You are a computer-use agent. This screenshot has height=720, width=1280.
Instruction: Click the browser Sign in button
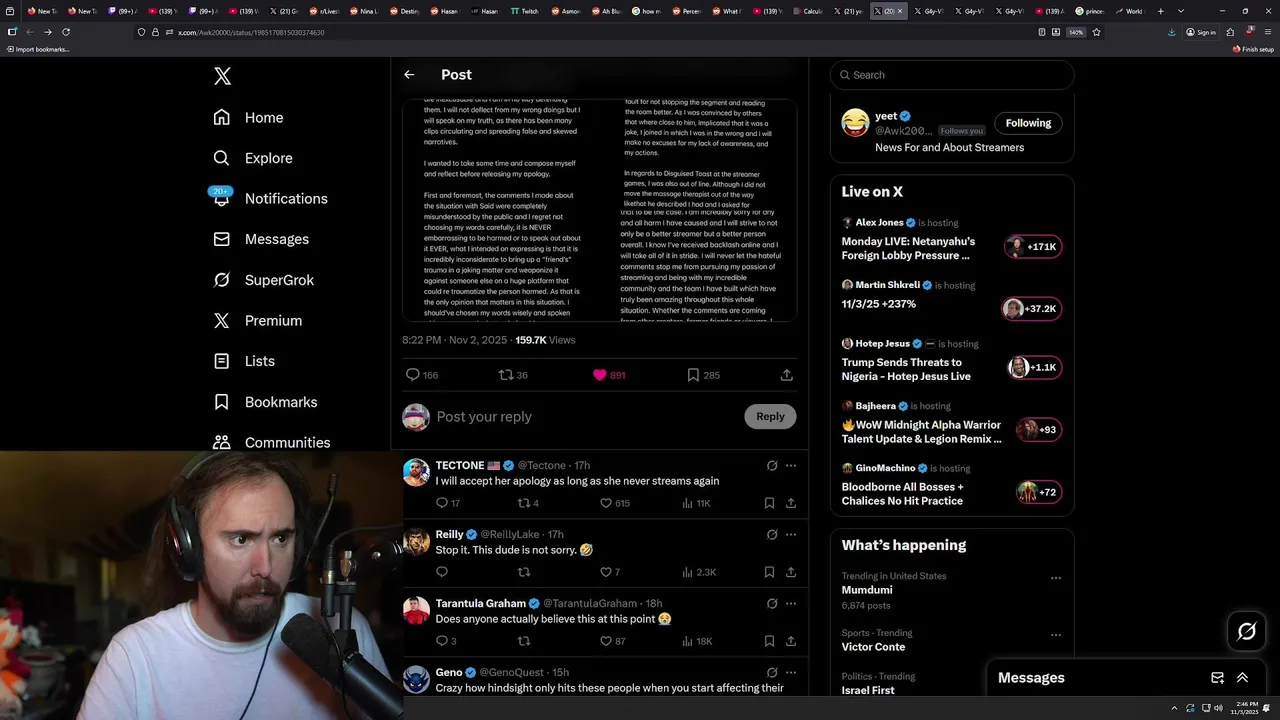coord(1201,32)
